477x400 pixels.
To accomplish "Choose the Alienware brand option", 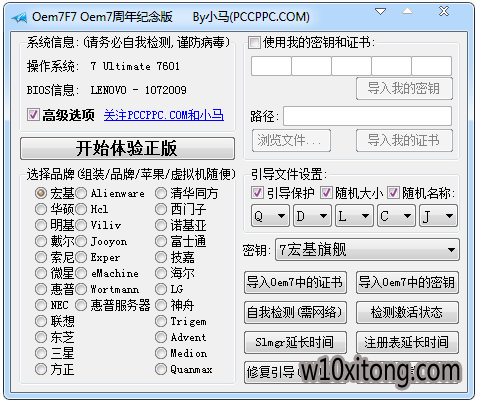I will (x=81, y=193).
